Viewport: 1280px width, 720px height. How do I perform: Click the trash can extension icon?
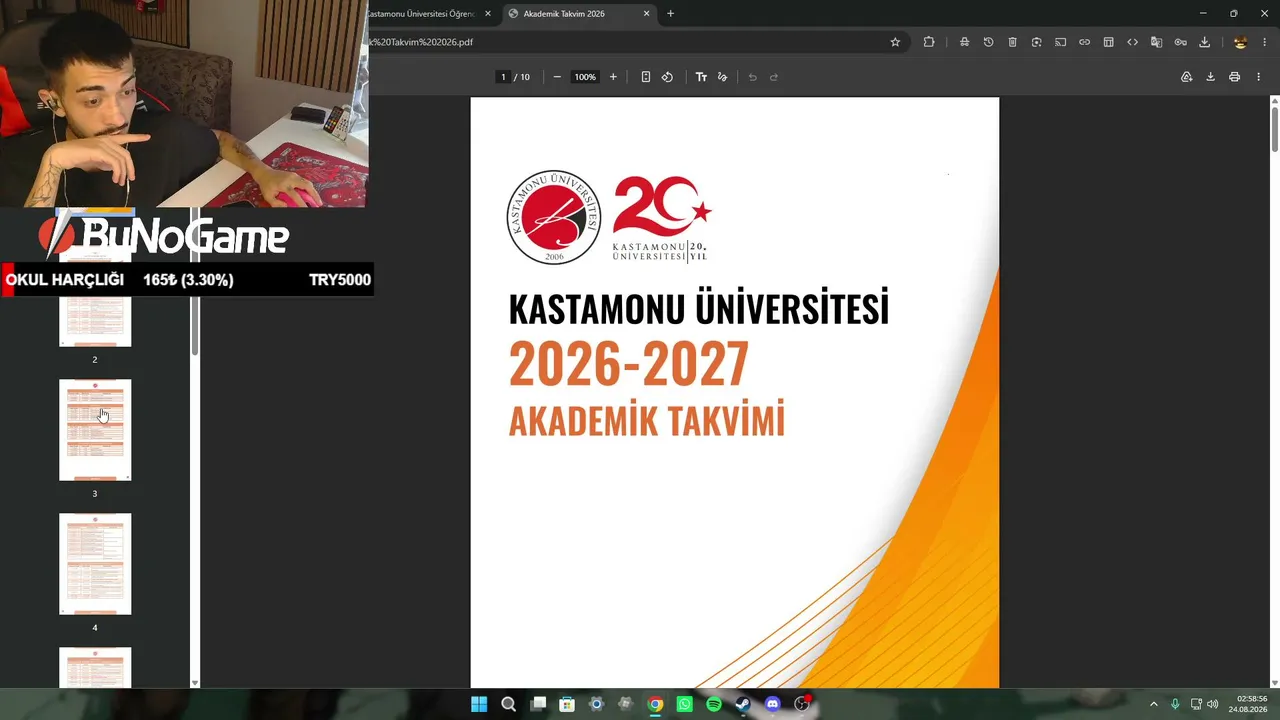(x=1012, y=42)
